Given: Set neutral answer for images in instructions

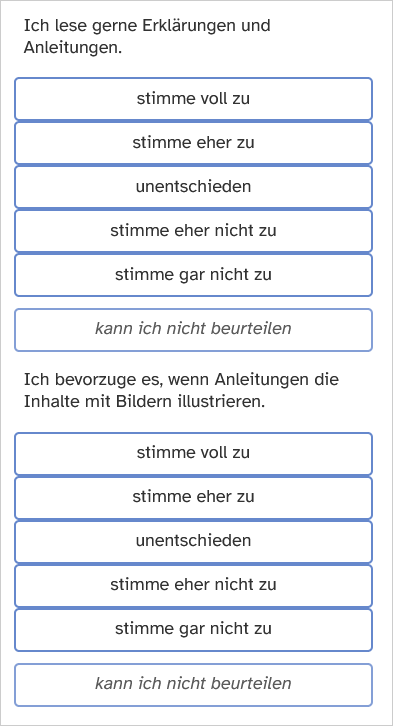Looking at the screenshot, I should click(193, 542).
